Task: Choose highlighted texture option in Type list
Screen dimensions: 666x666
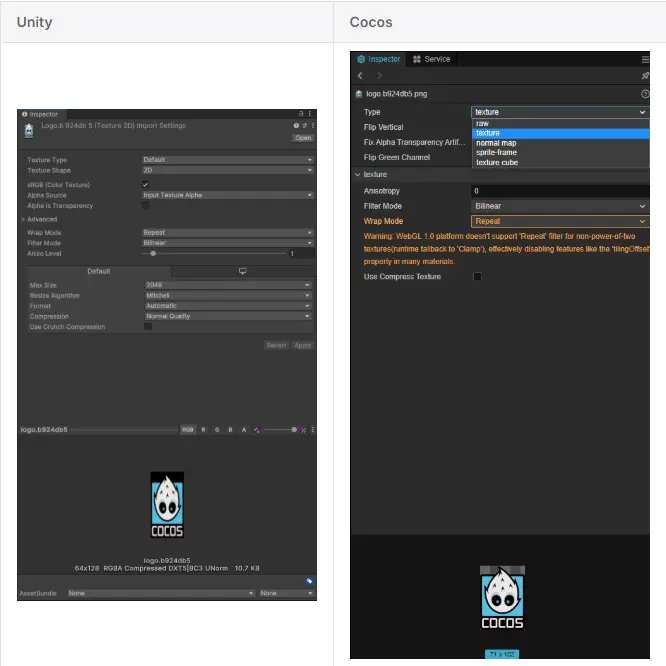Action: pos(561,133)
